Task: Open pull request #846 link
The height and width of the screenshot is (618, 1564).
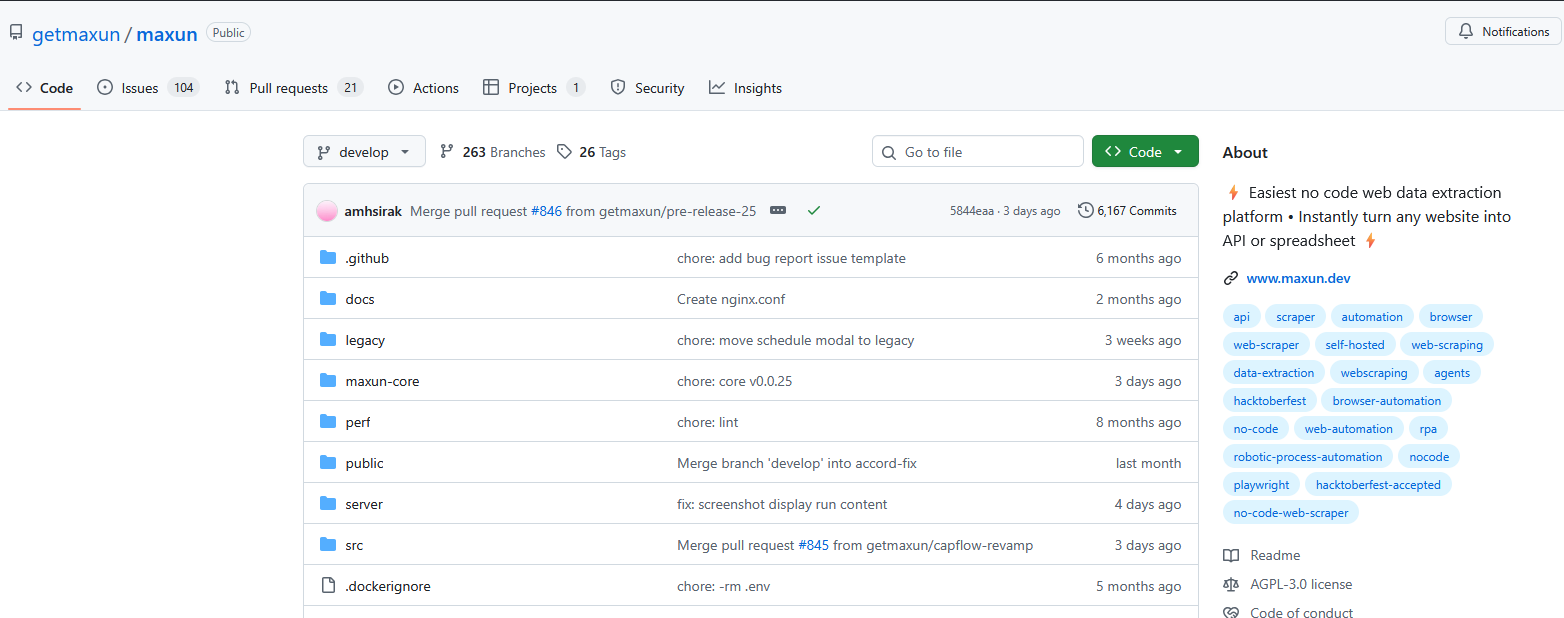Action: pyautogui.click(x=546, y=211)
